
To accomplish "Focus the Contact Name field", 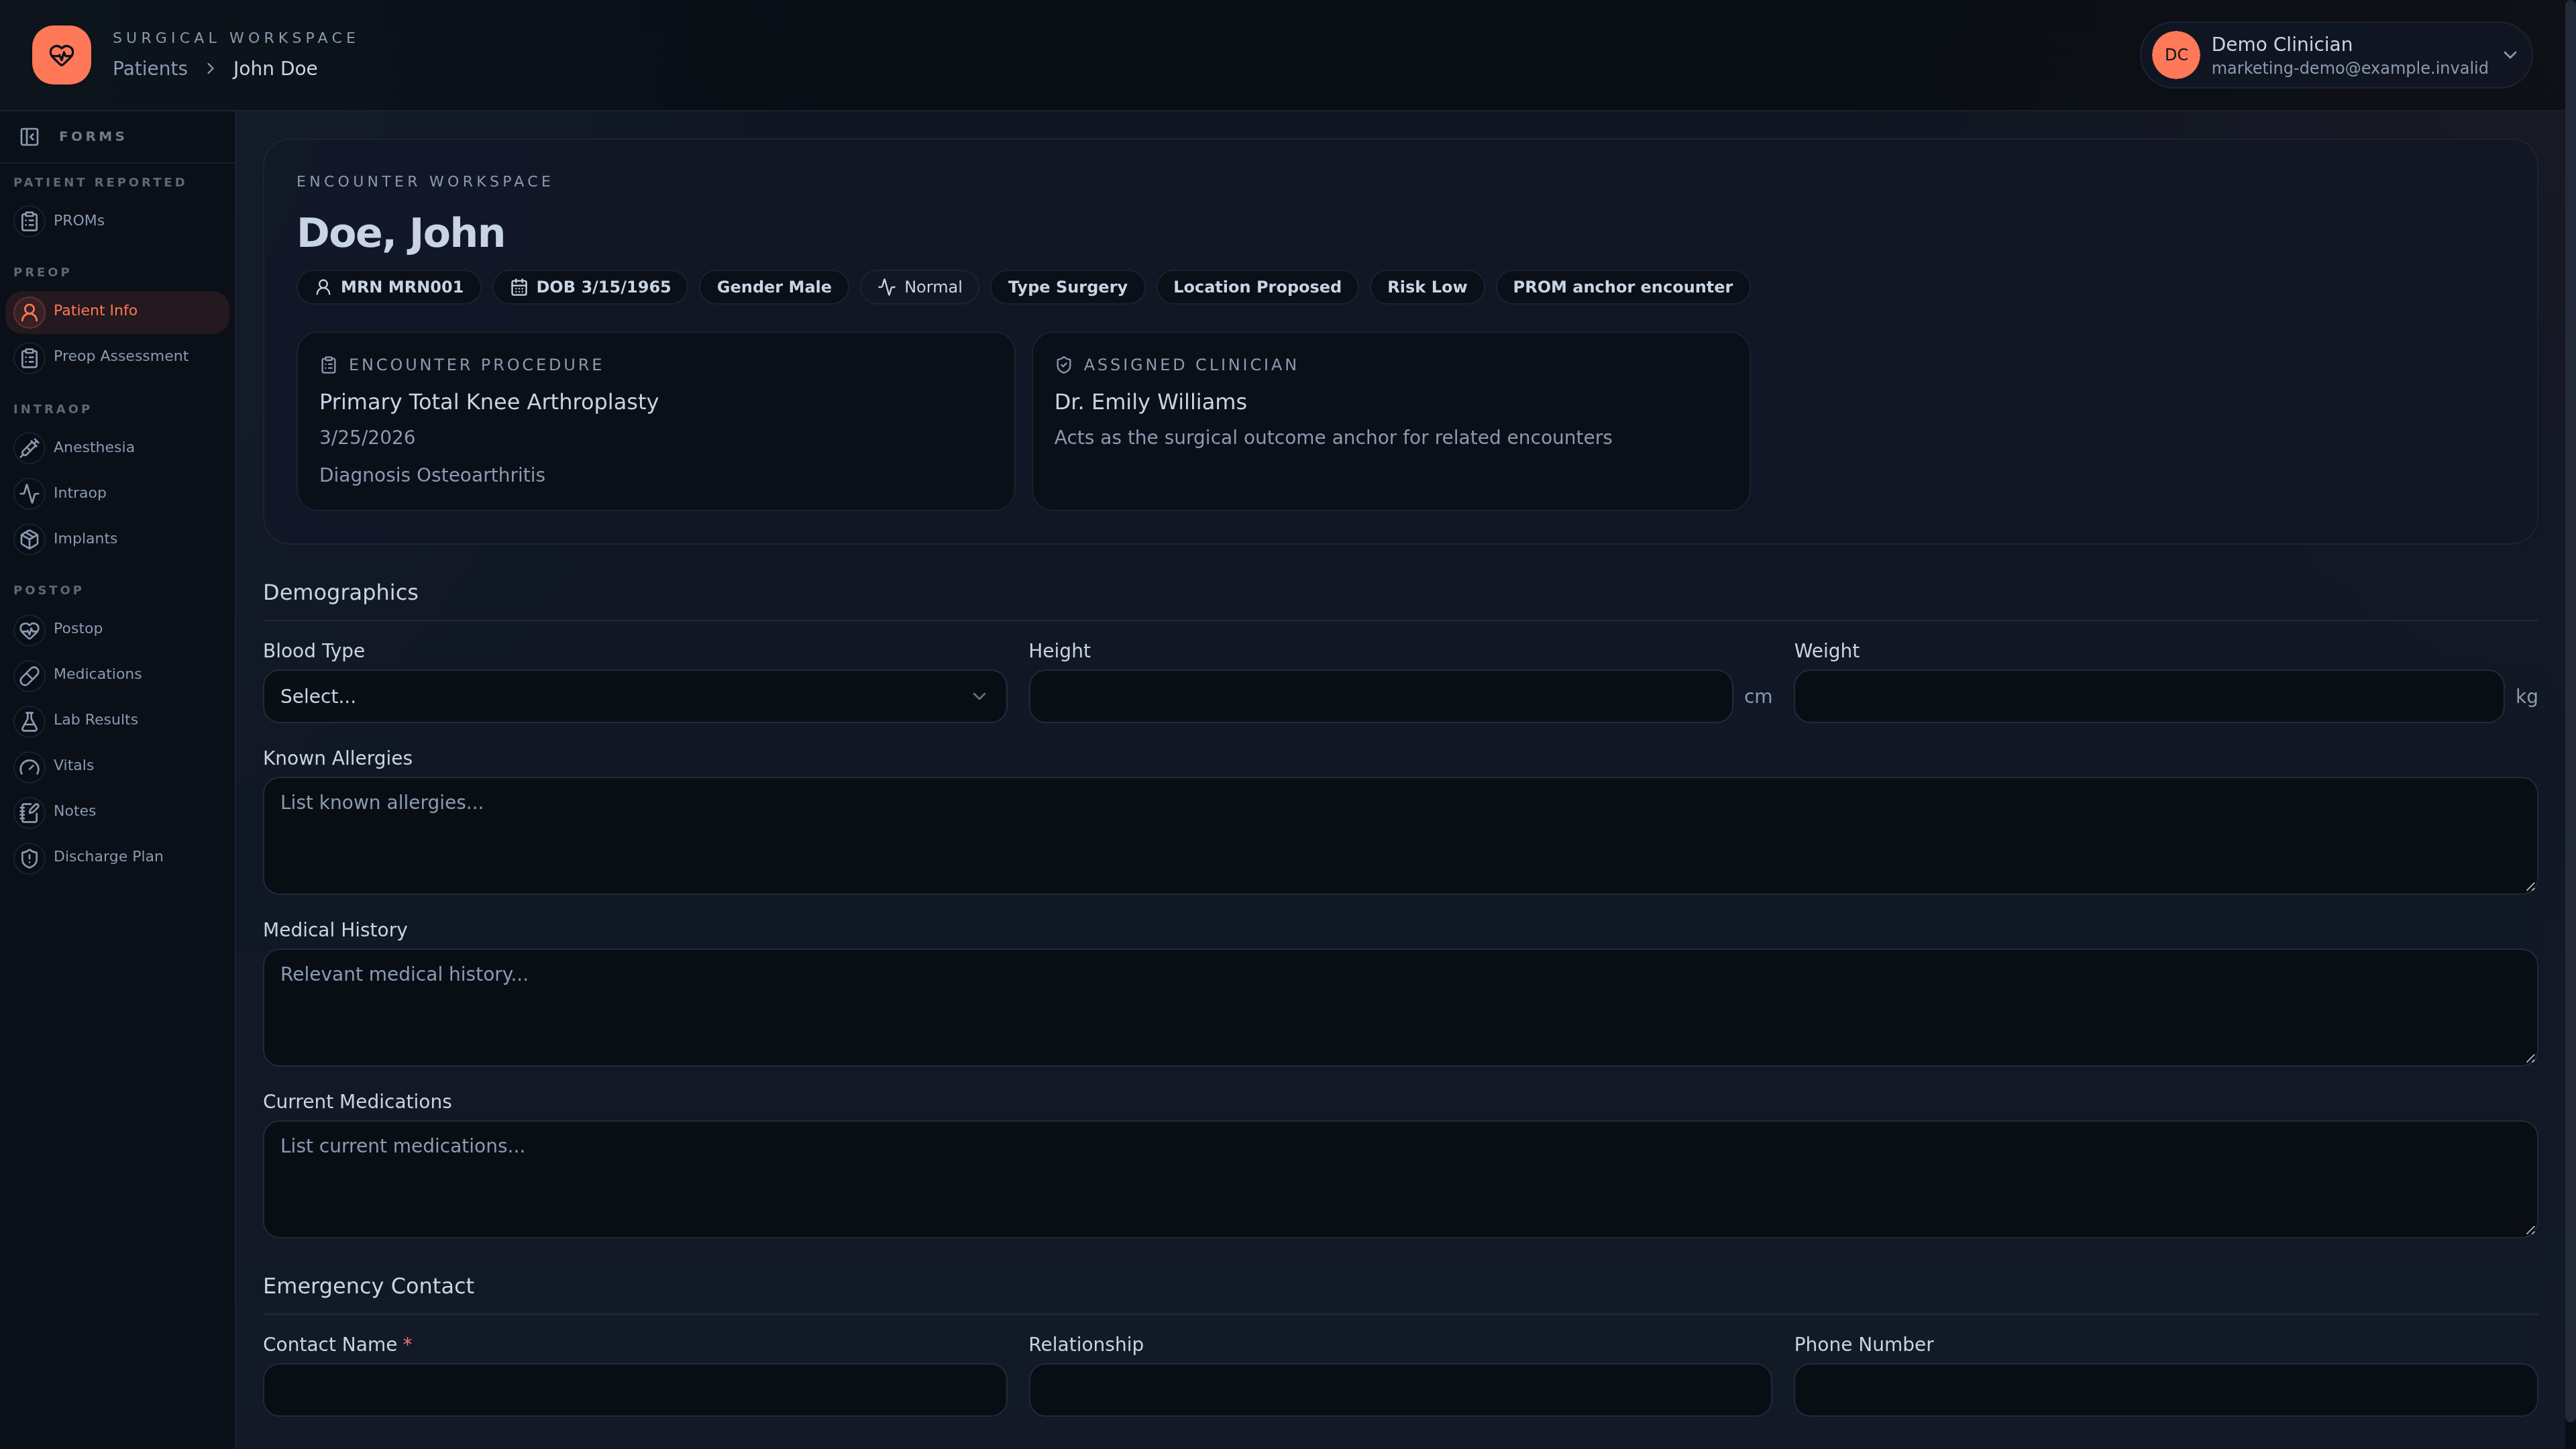I will (634, 1390).
